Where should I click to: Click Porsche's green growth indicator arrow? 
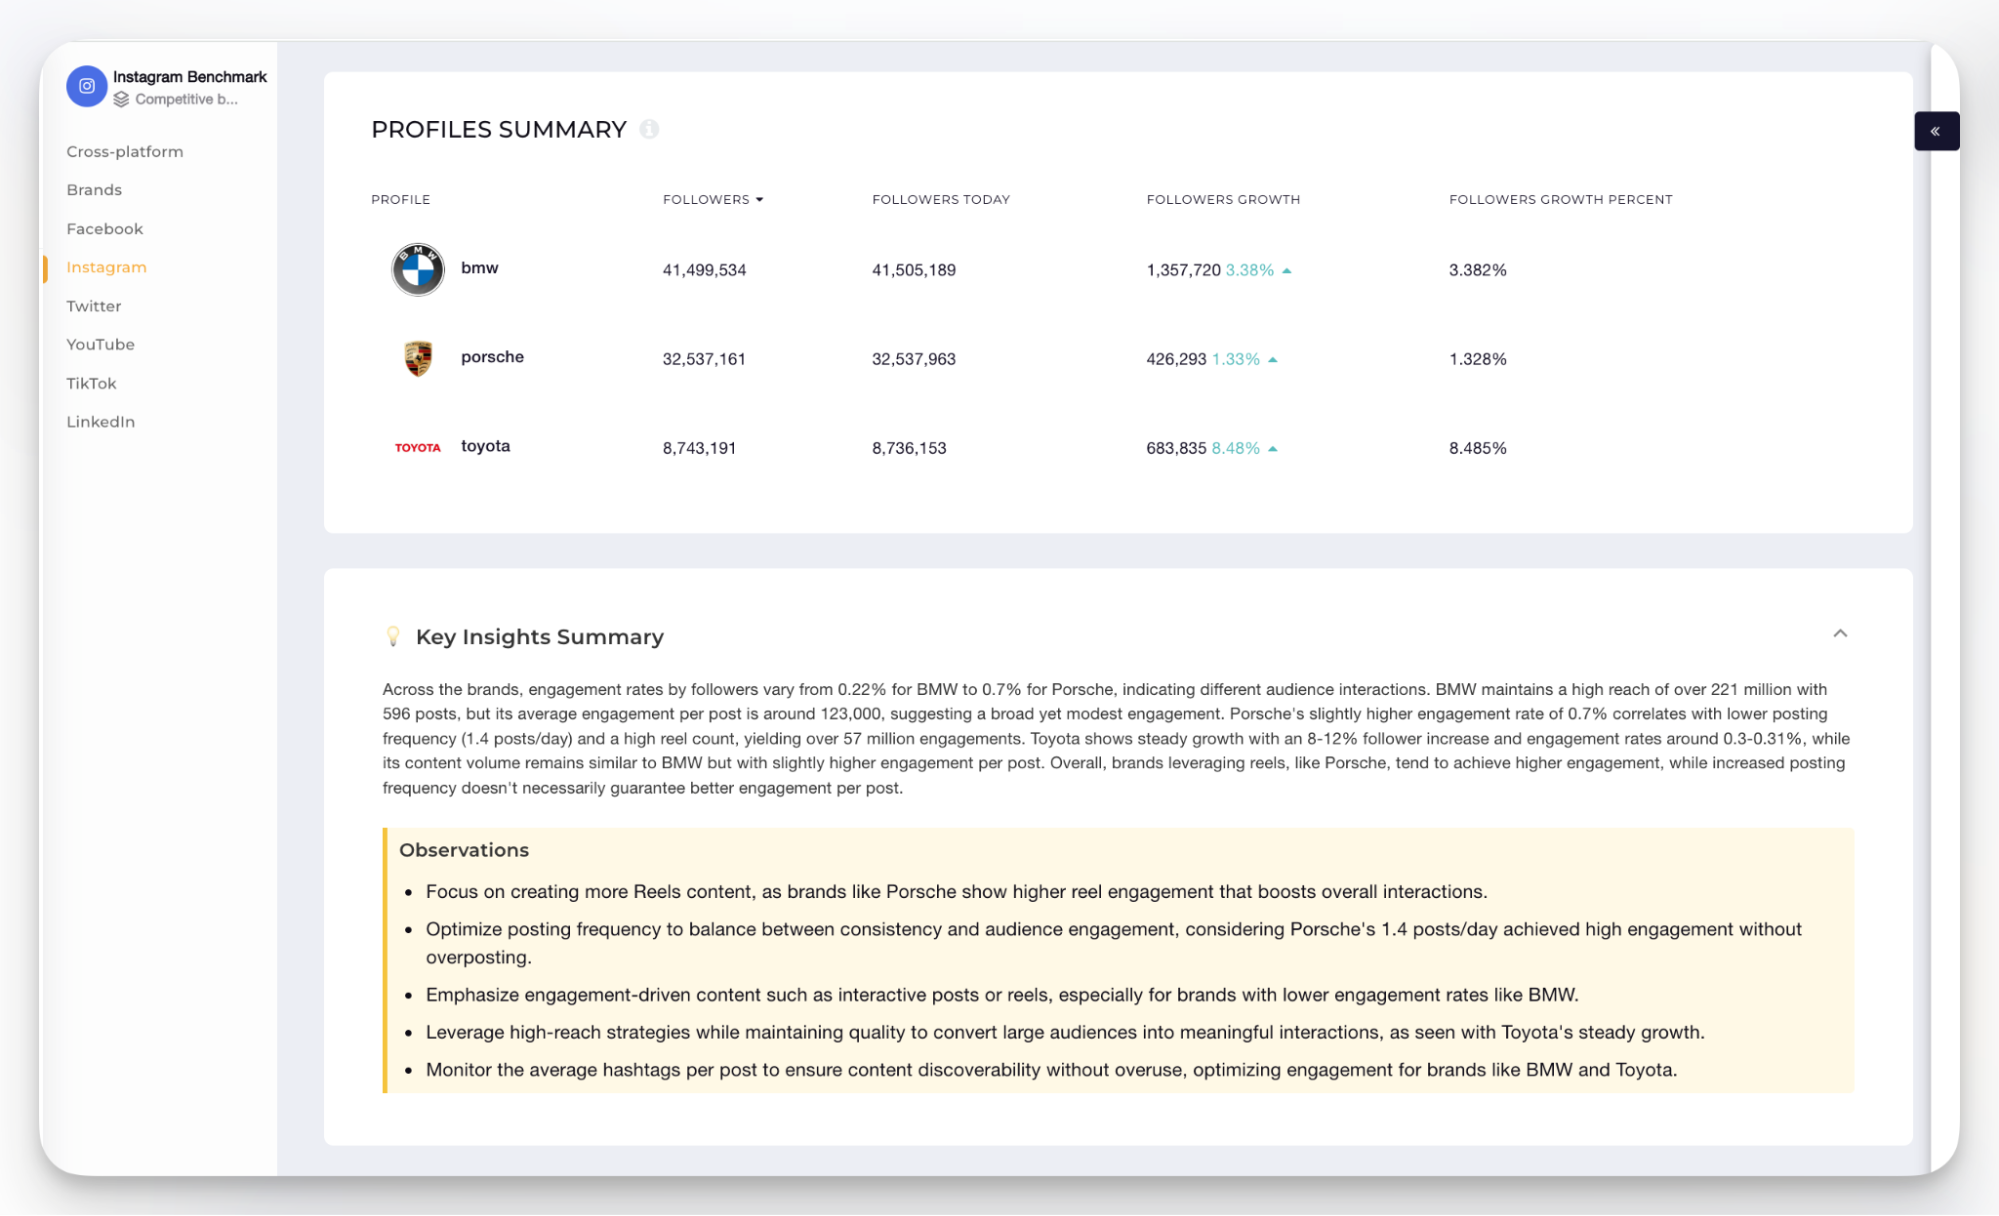point(1273,358)
